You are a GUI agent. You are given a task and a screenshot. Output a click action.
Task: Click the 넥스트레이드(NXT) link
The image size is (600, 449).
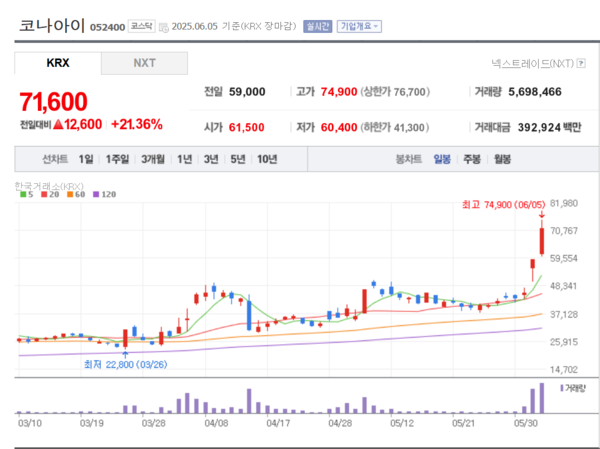pyautogui.click(x=533, y=63)
